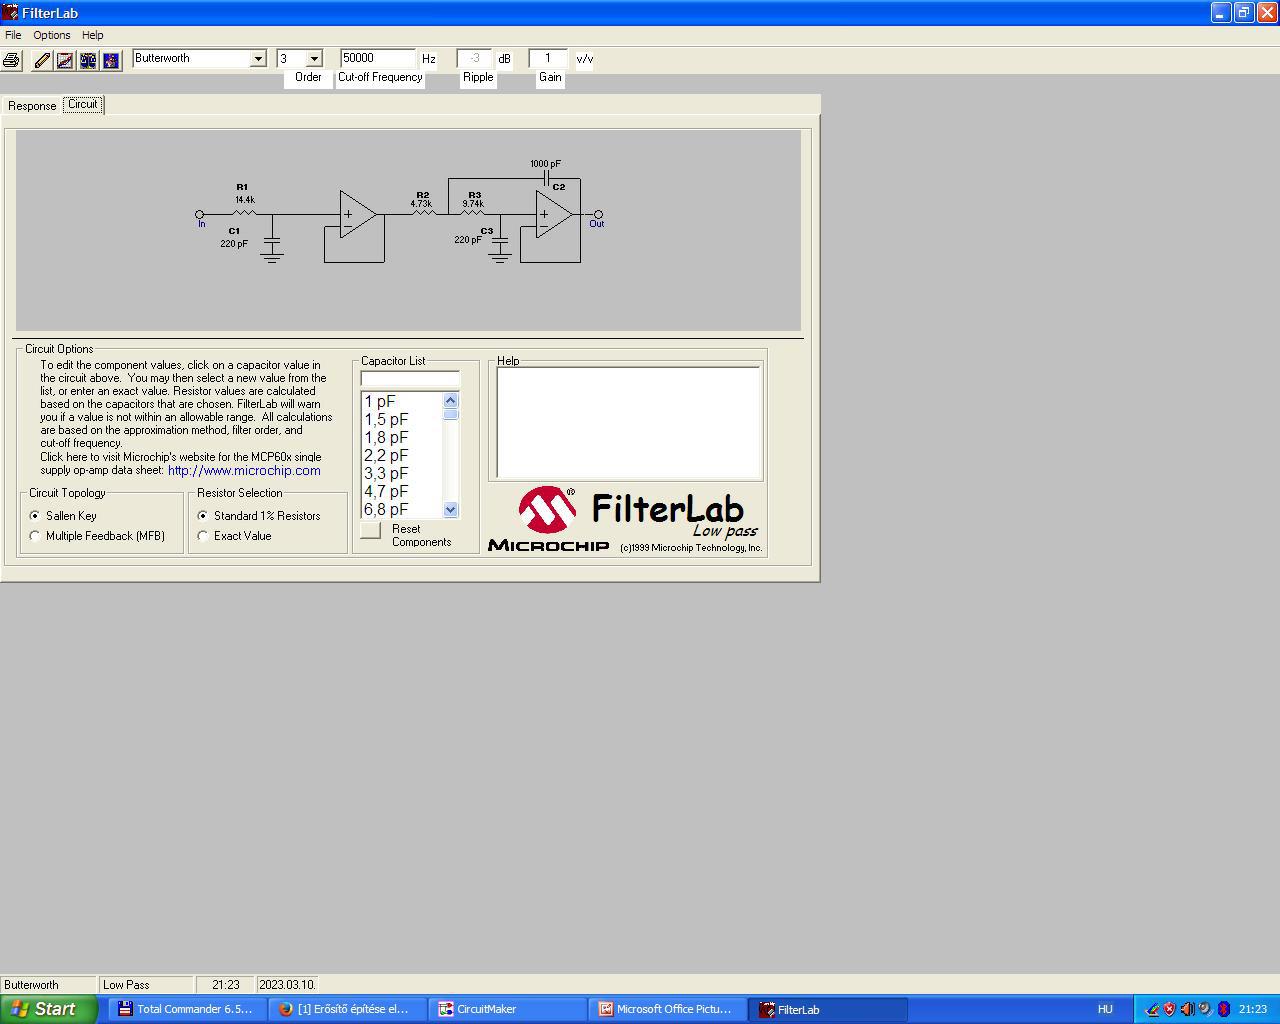Click the blue wizard toolbar icon
Viewport: 1280px width, 1024px height.
[x=111, y=60]
